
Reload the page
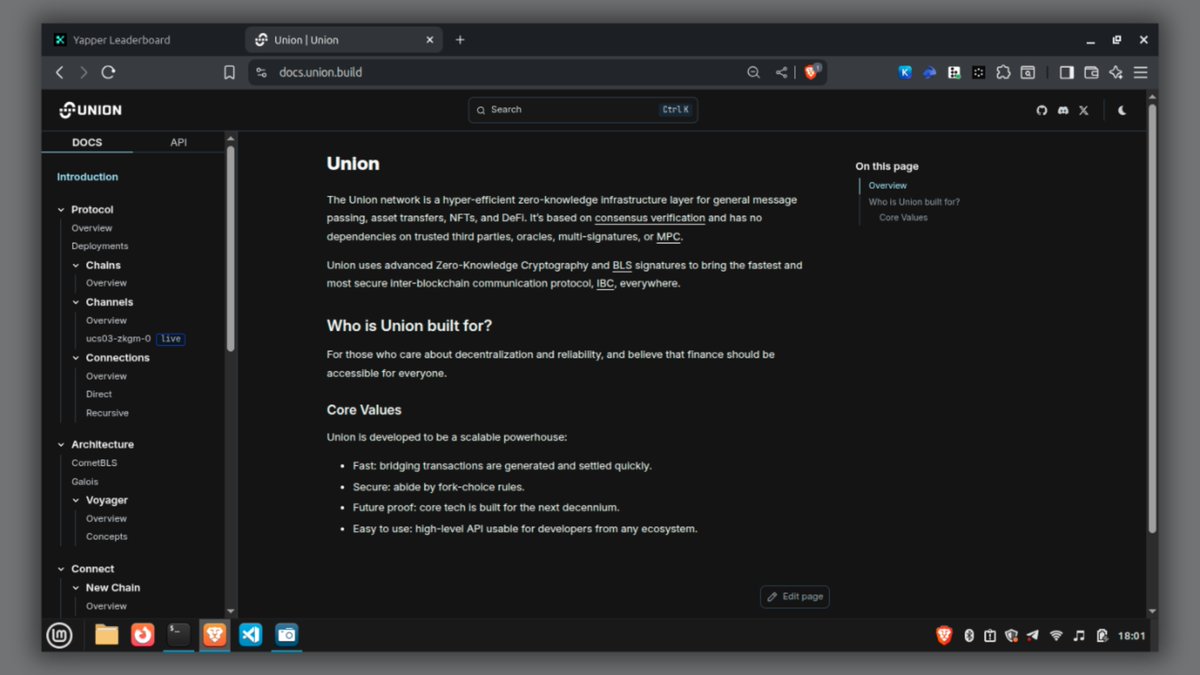tap(109, 72)
